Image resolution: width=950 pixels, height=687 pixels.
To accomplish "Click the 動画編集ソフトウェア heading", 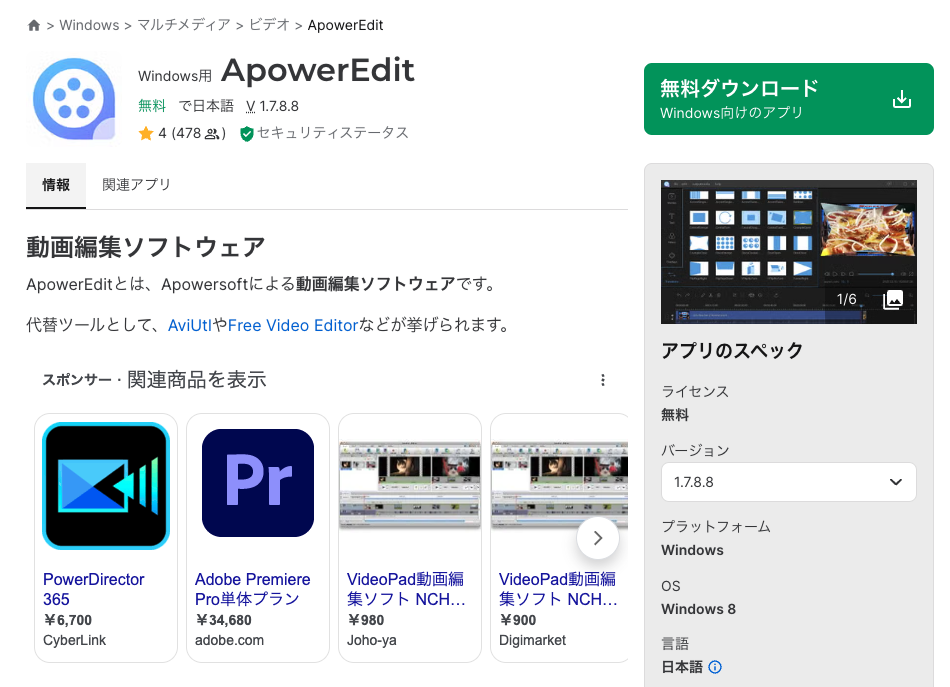I will pyautogui.click(x=145, y=247).
